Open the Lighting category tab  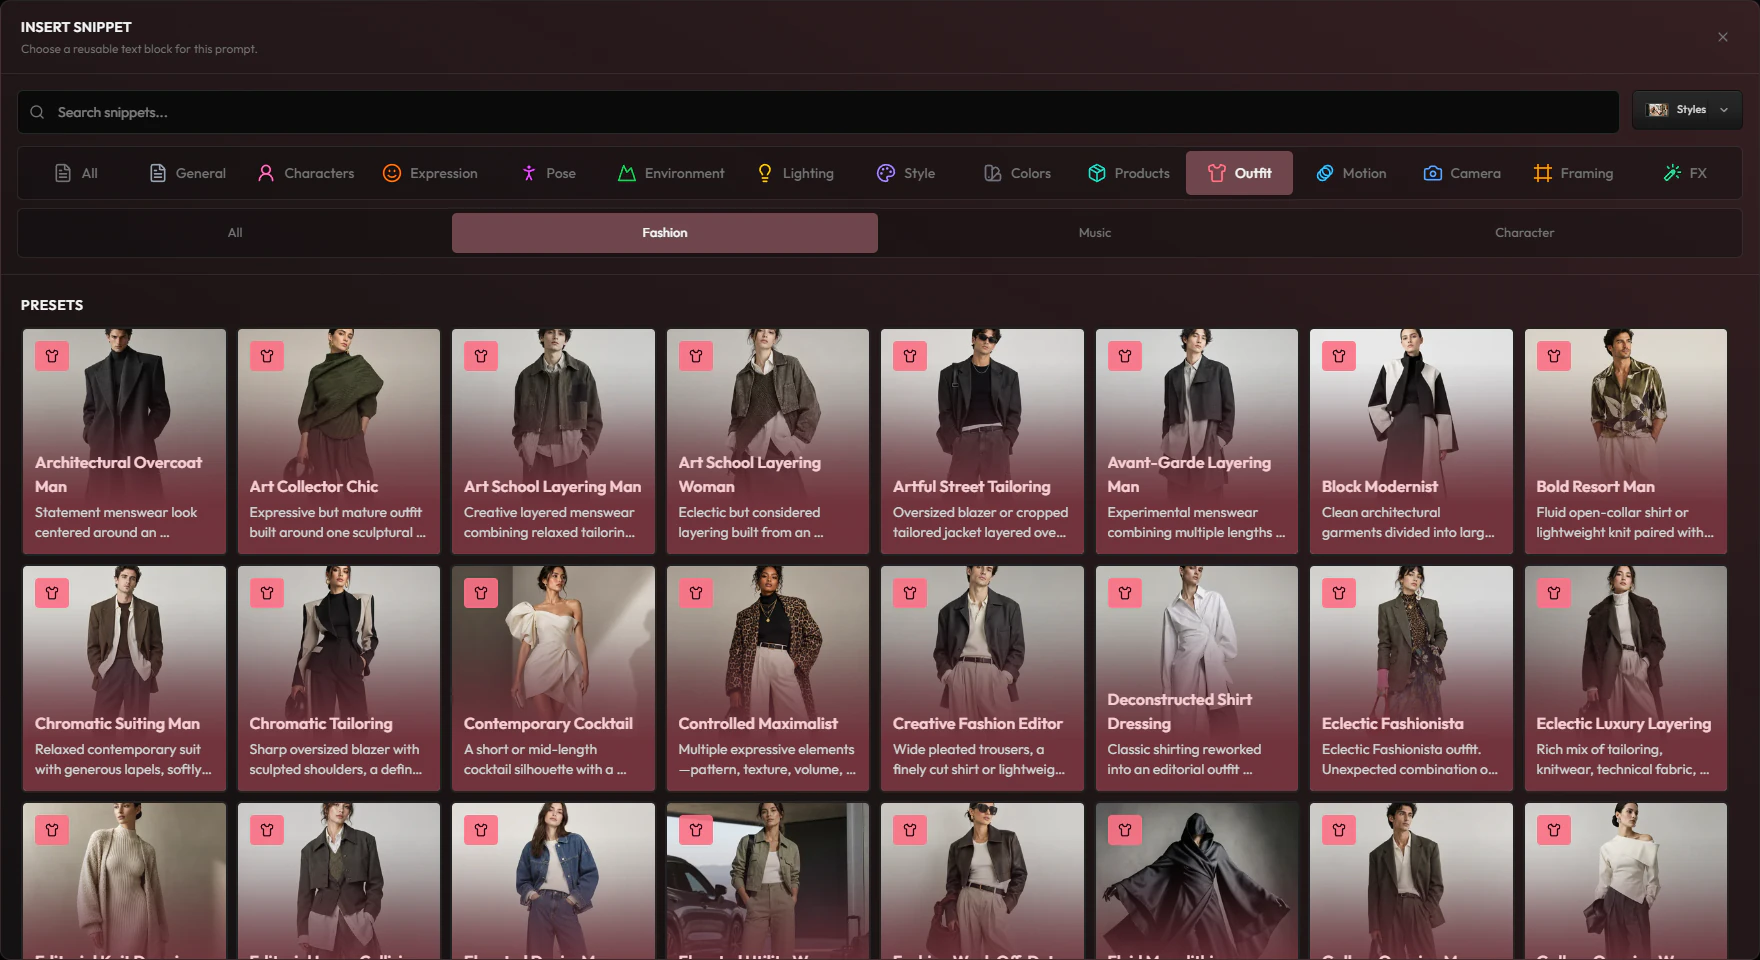(796, 173)
